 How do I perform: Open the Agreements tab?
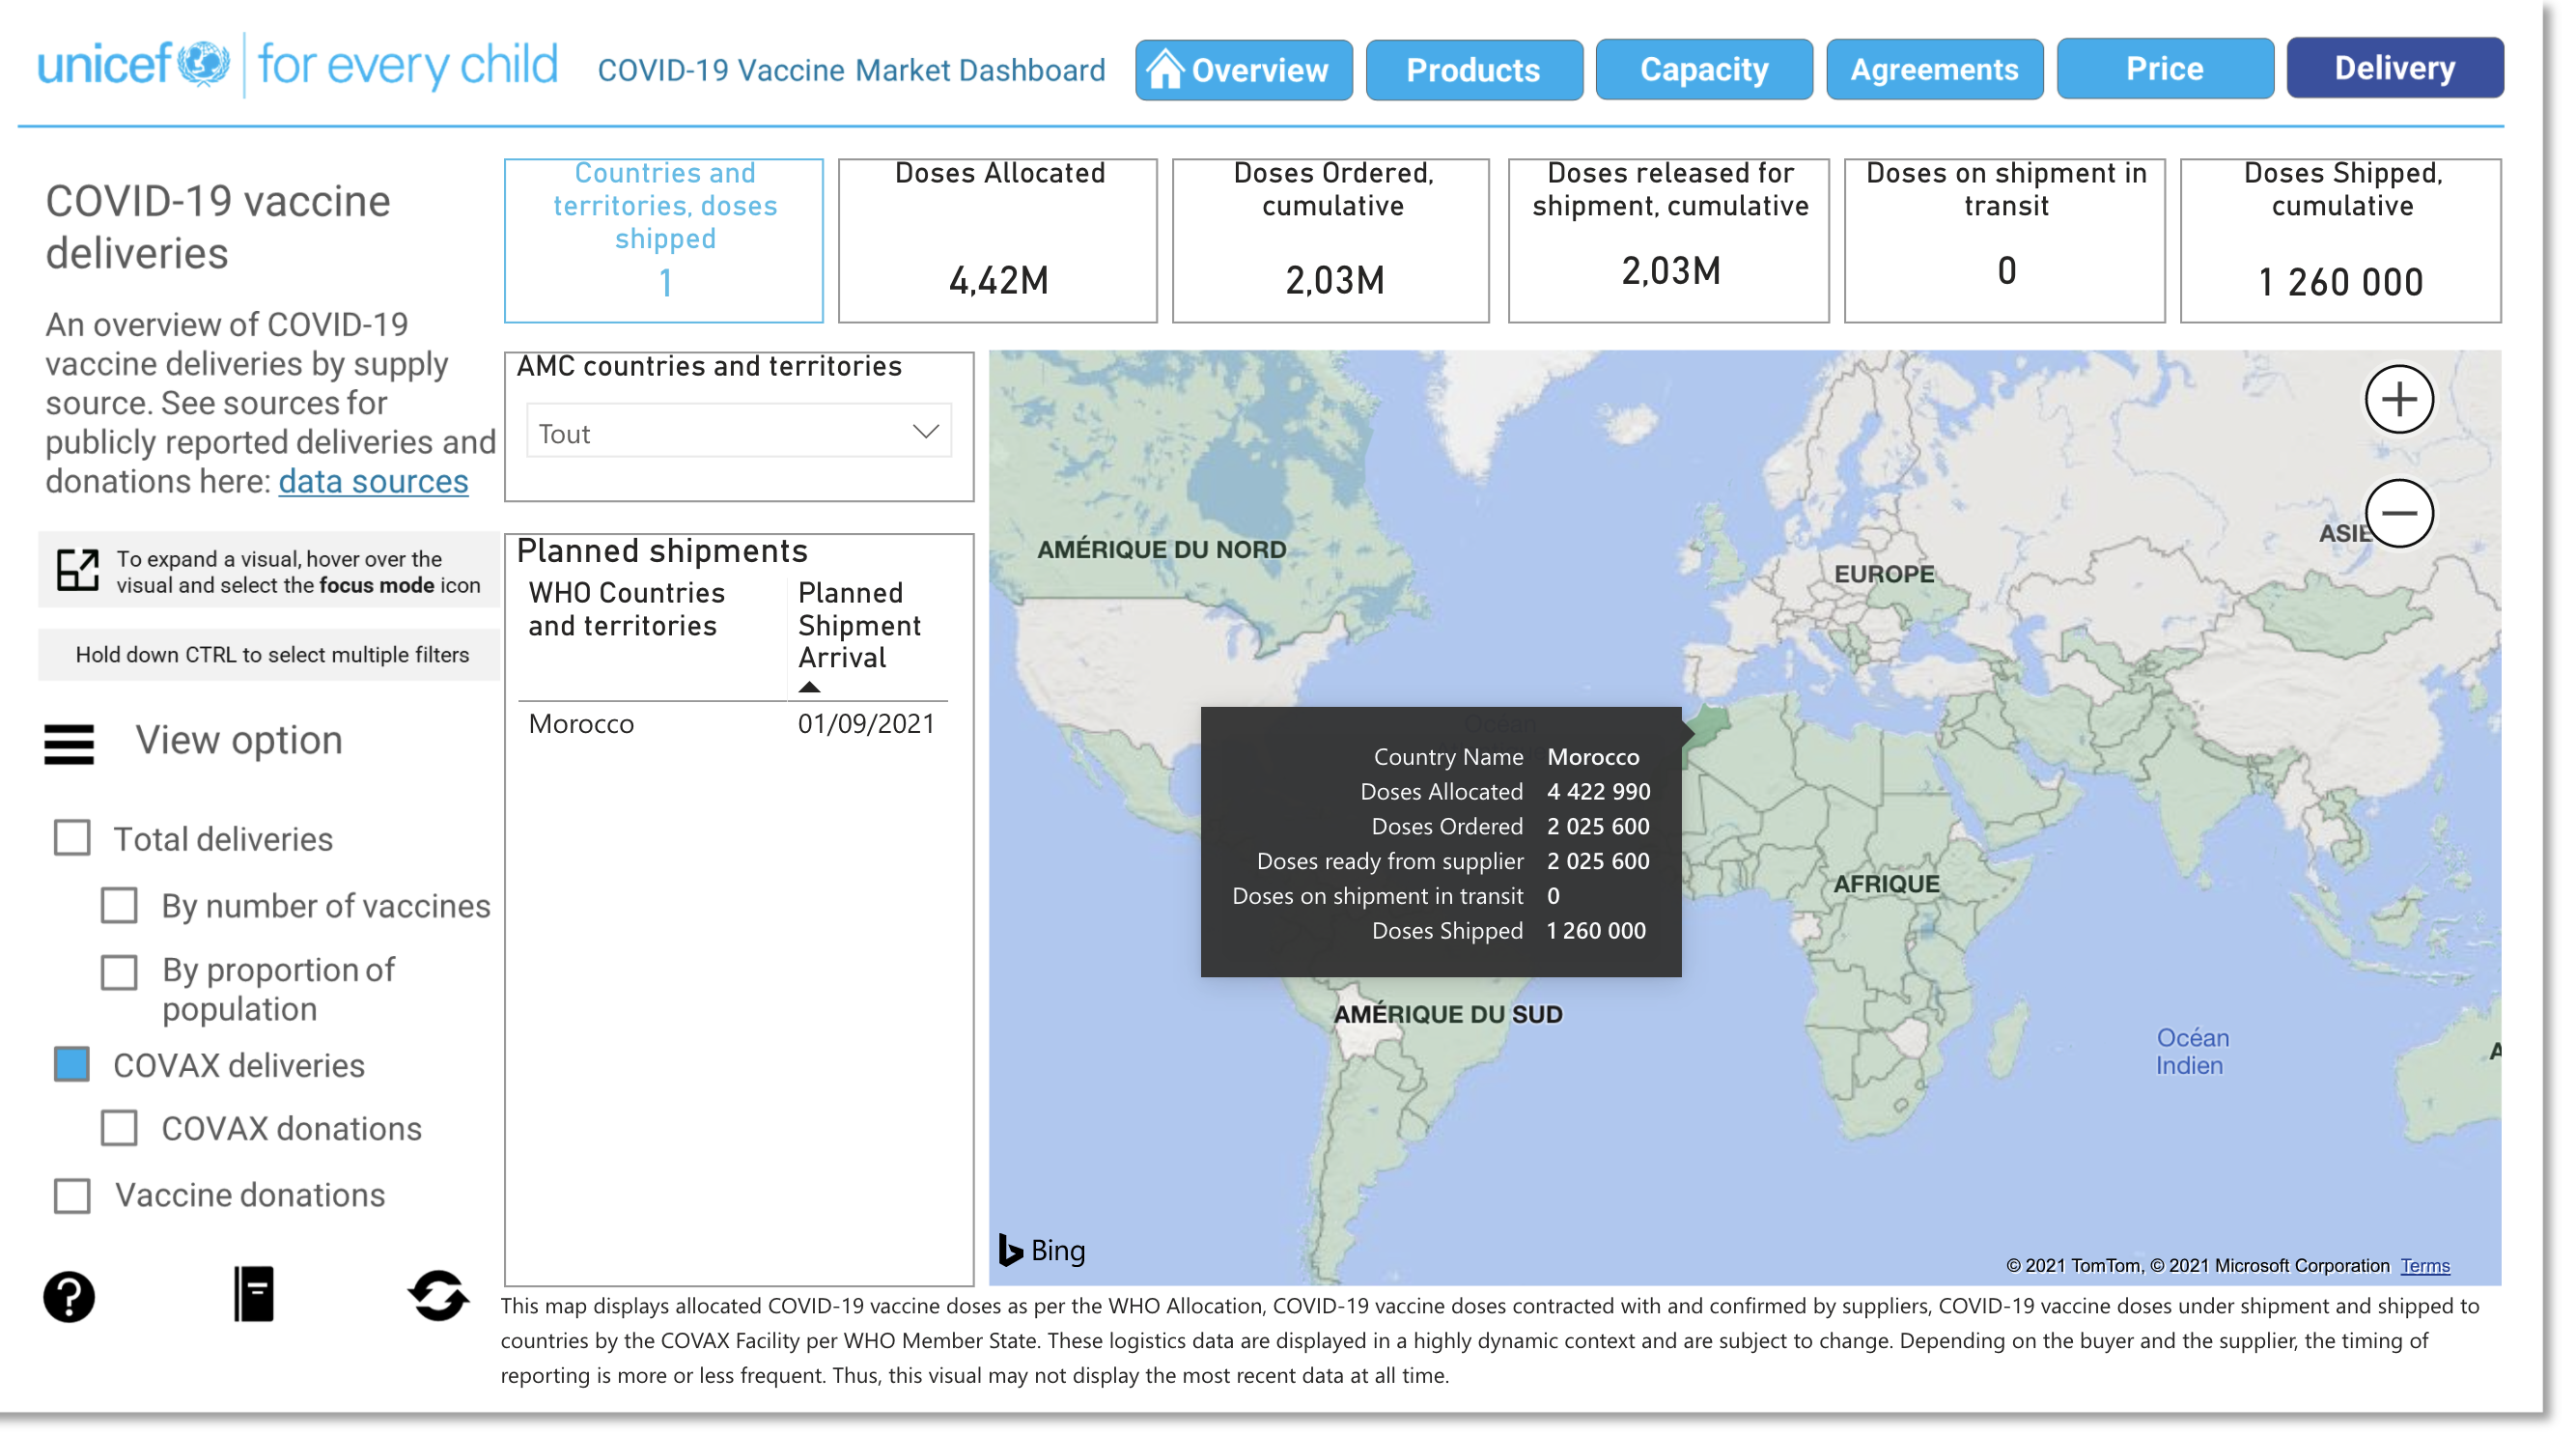tap(1934, 70)
